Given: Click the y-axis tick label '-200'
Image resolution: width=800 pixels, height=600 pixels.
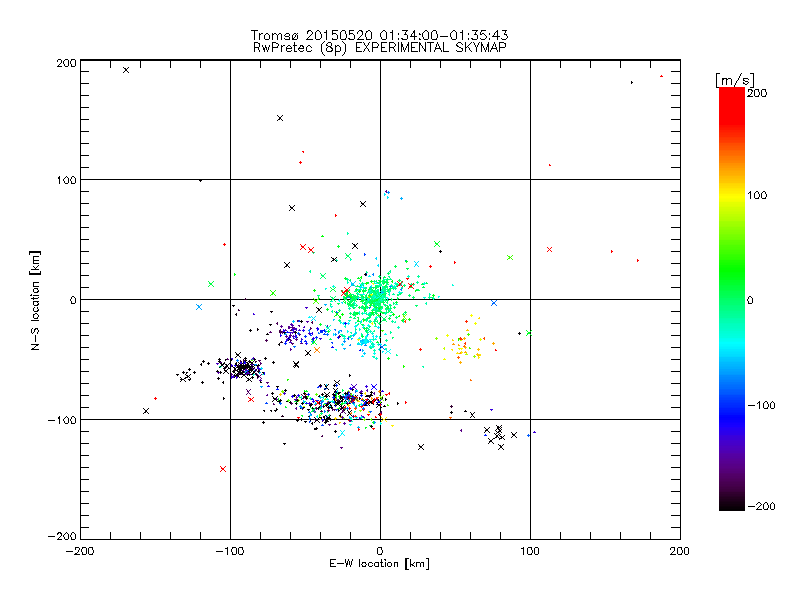Looking at the screenshot, I should [x=62, y=536].
